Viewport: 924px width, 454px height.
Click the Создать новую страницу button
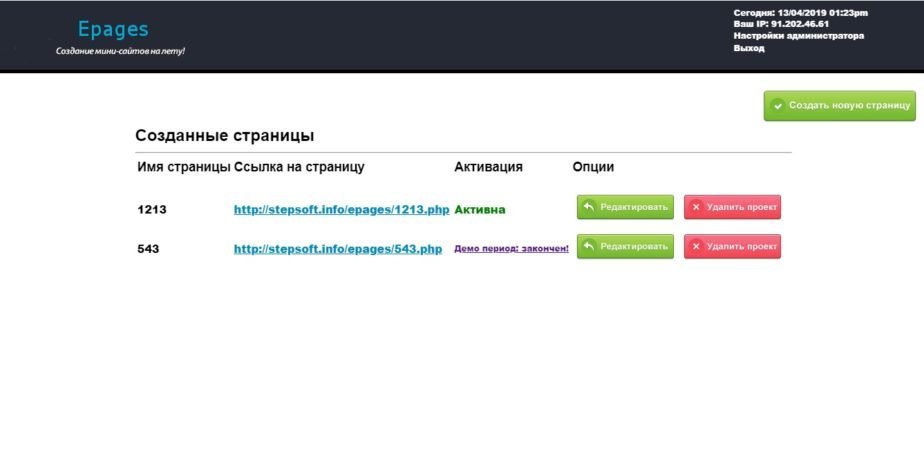pyautogui.click(x=840, y=106)
